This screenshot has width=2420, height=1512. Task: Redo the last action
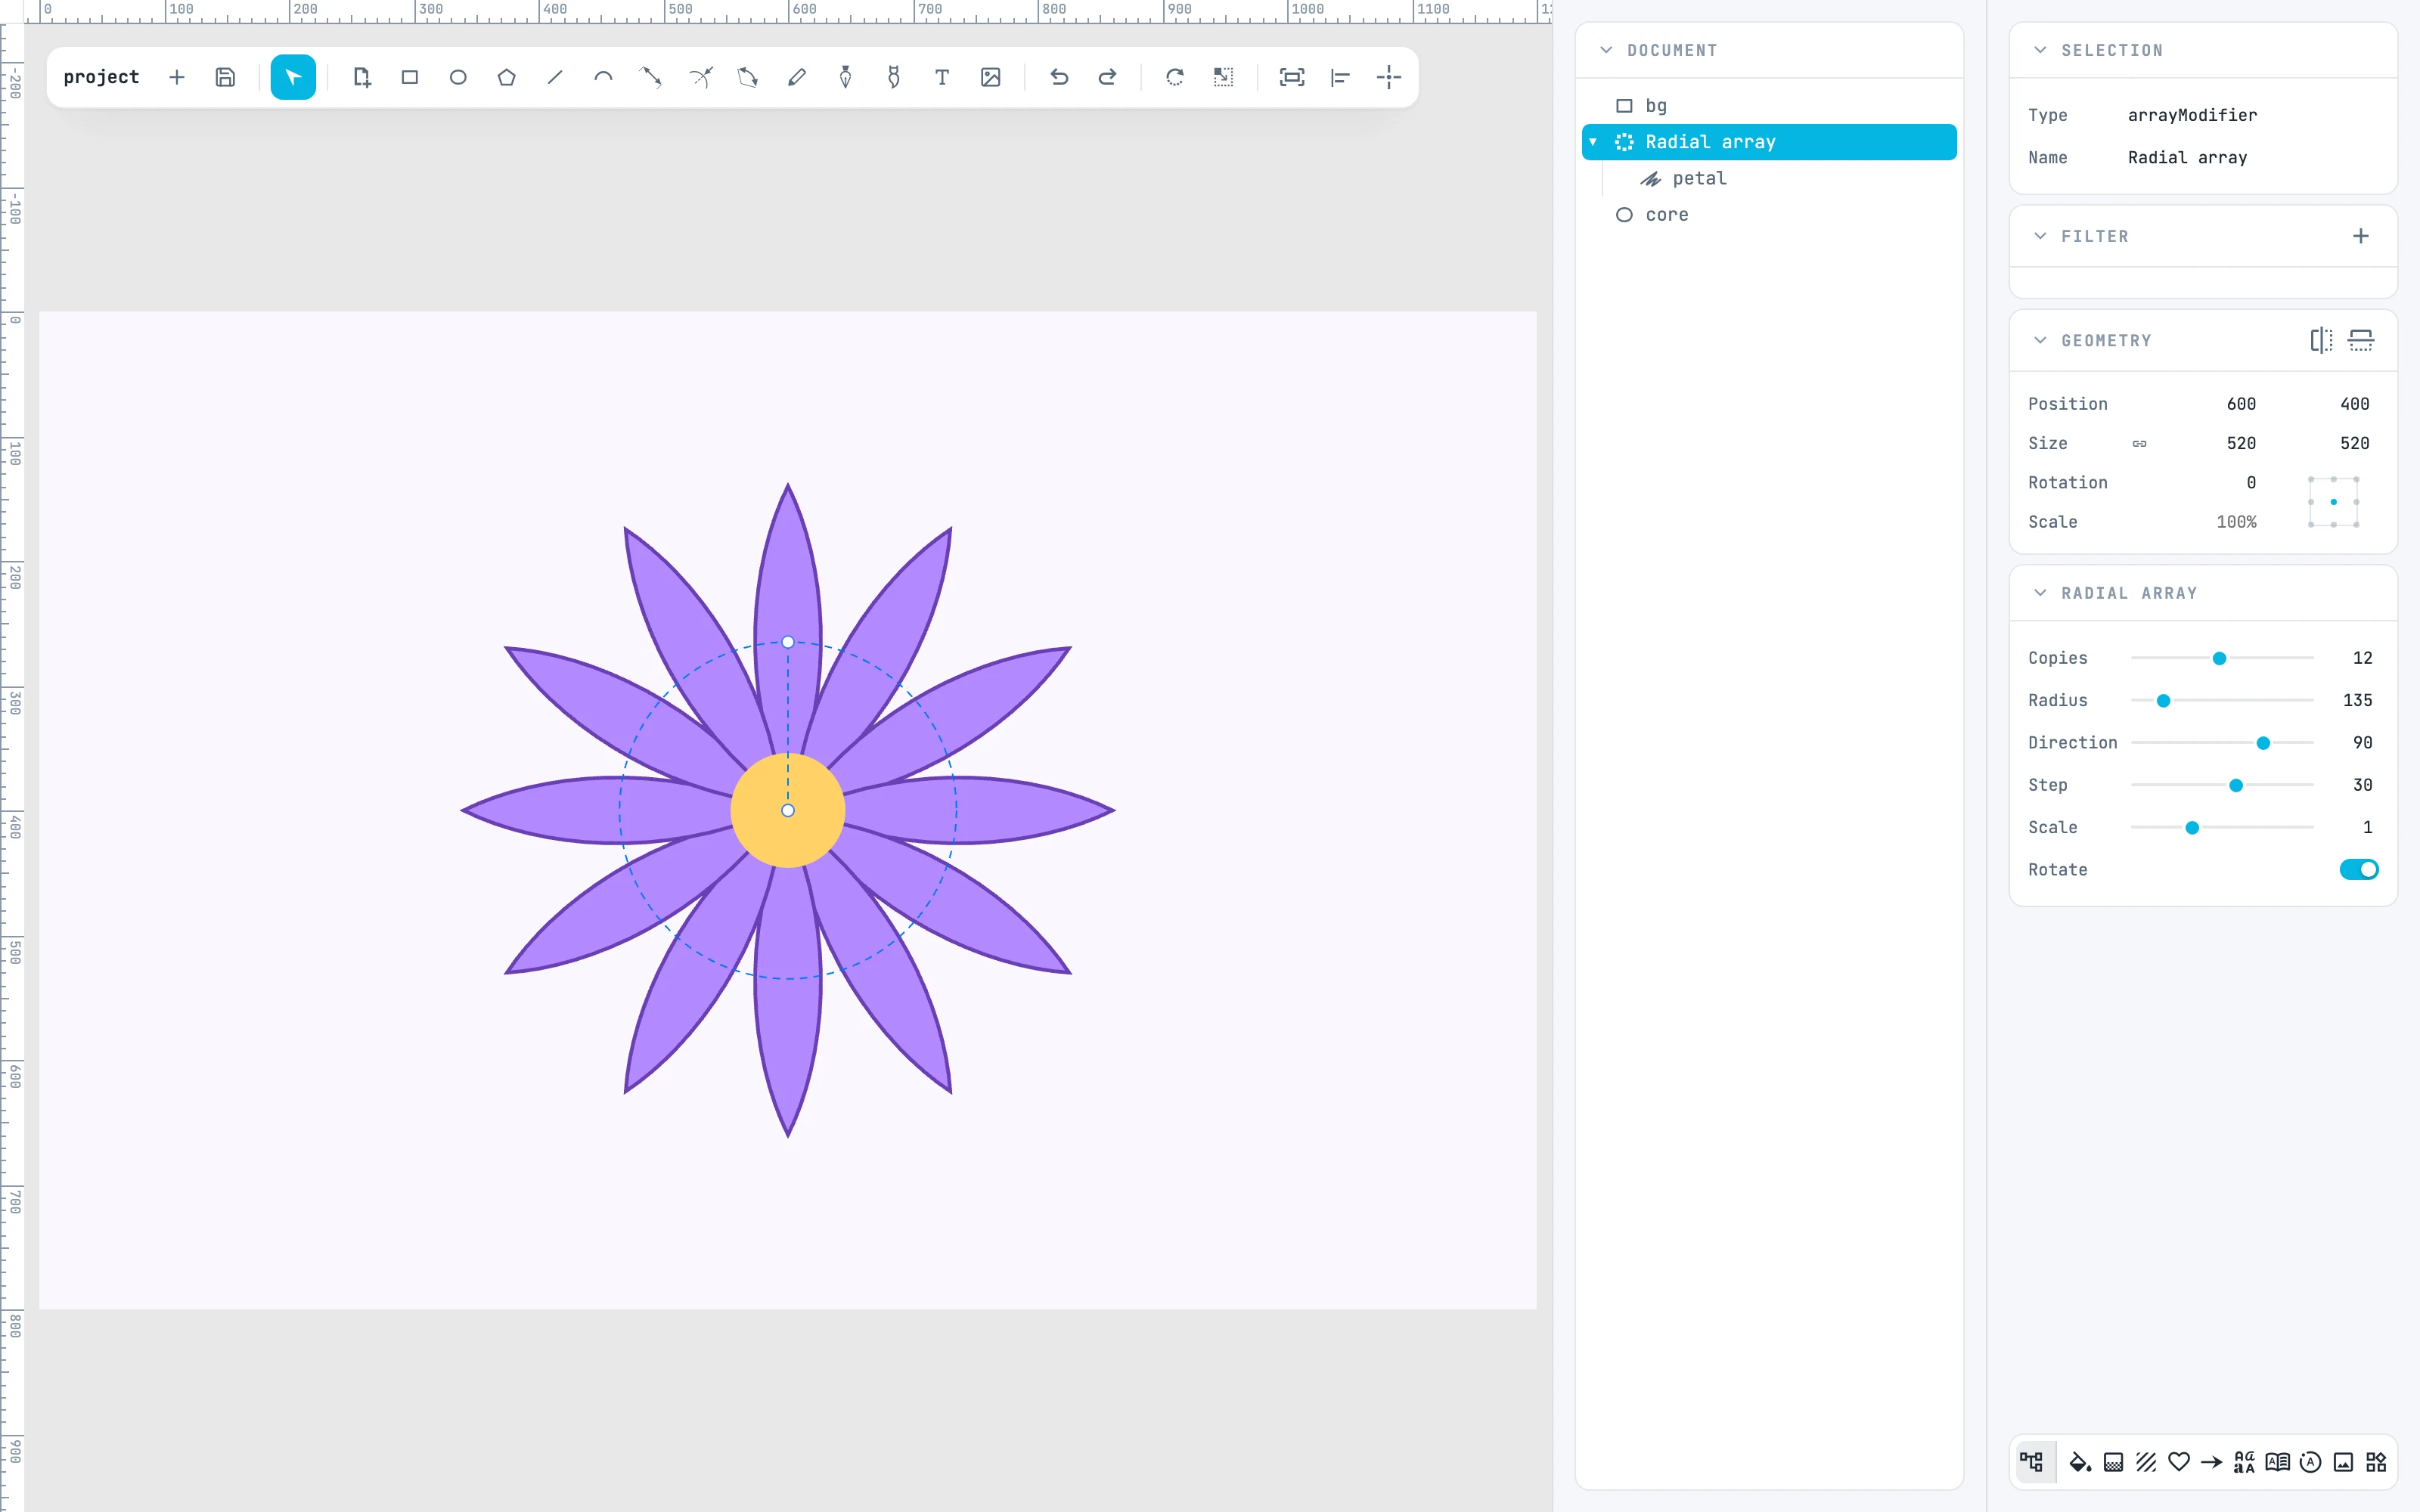1107,77
